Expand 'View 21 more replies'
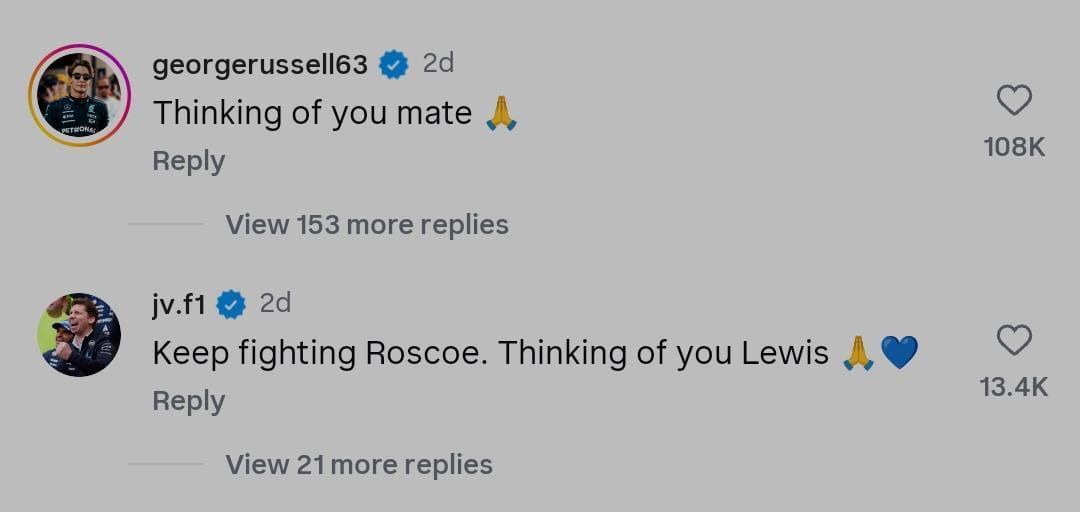The width and height of the screenshot is (1080, 512). (358, 465)
